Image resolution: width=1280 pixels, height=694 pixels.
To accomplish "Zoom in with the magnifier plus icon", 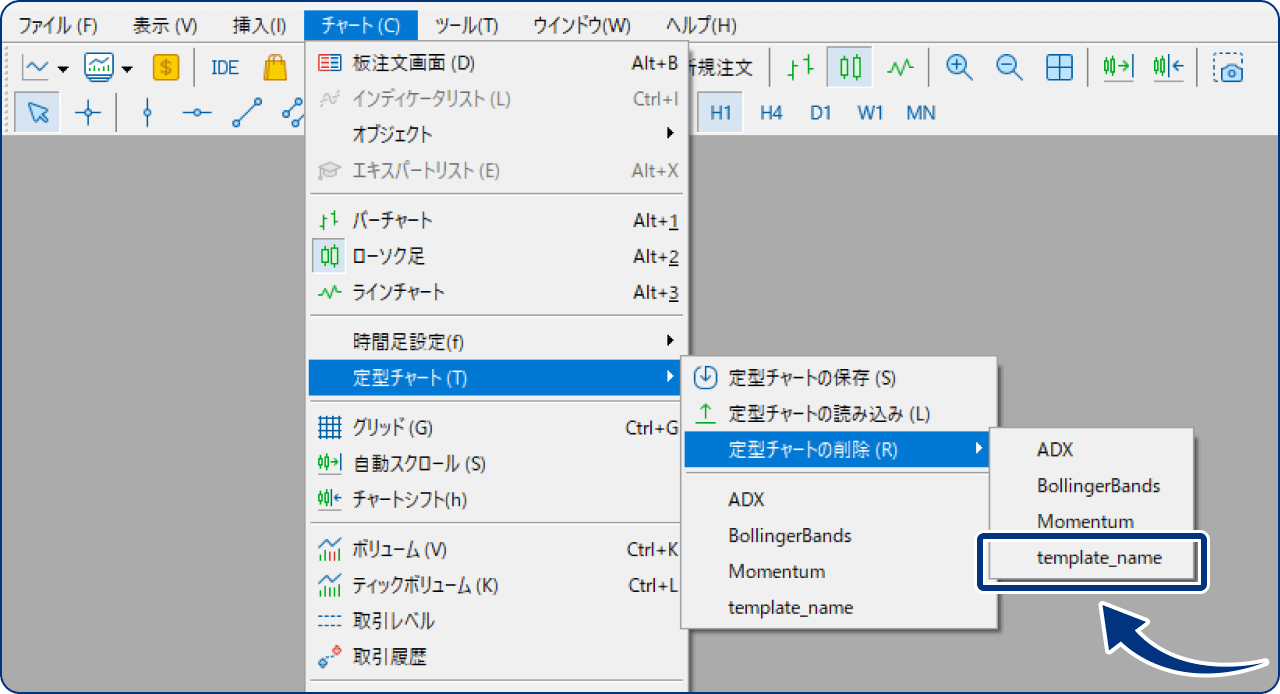I will (960, 67).
